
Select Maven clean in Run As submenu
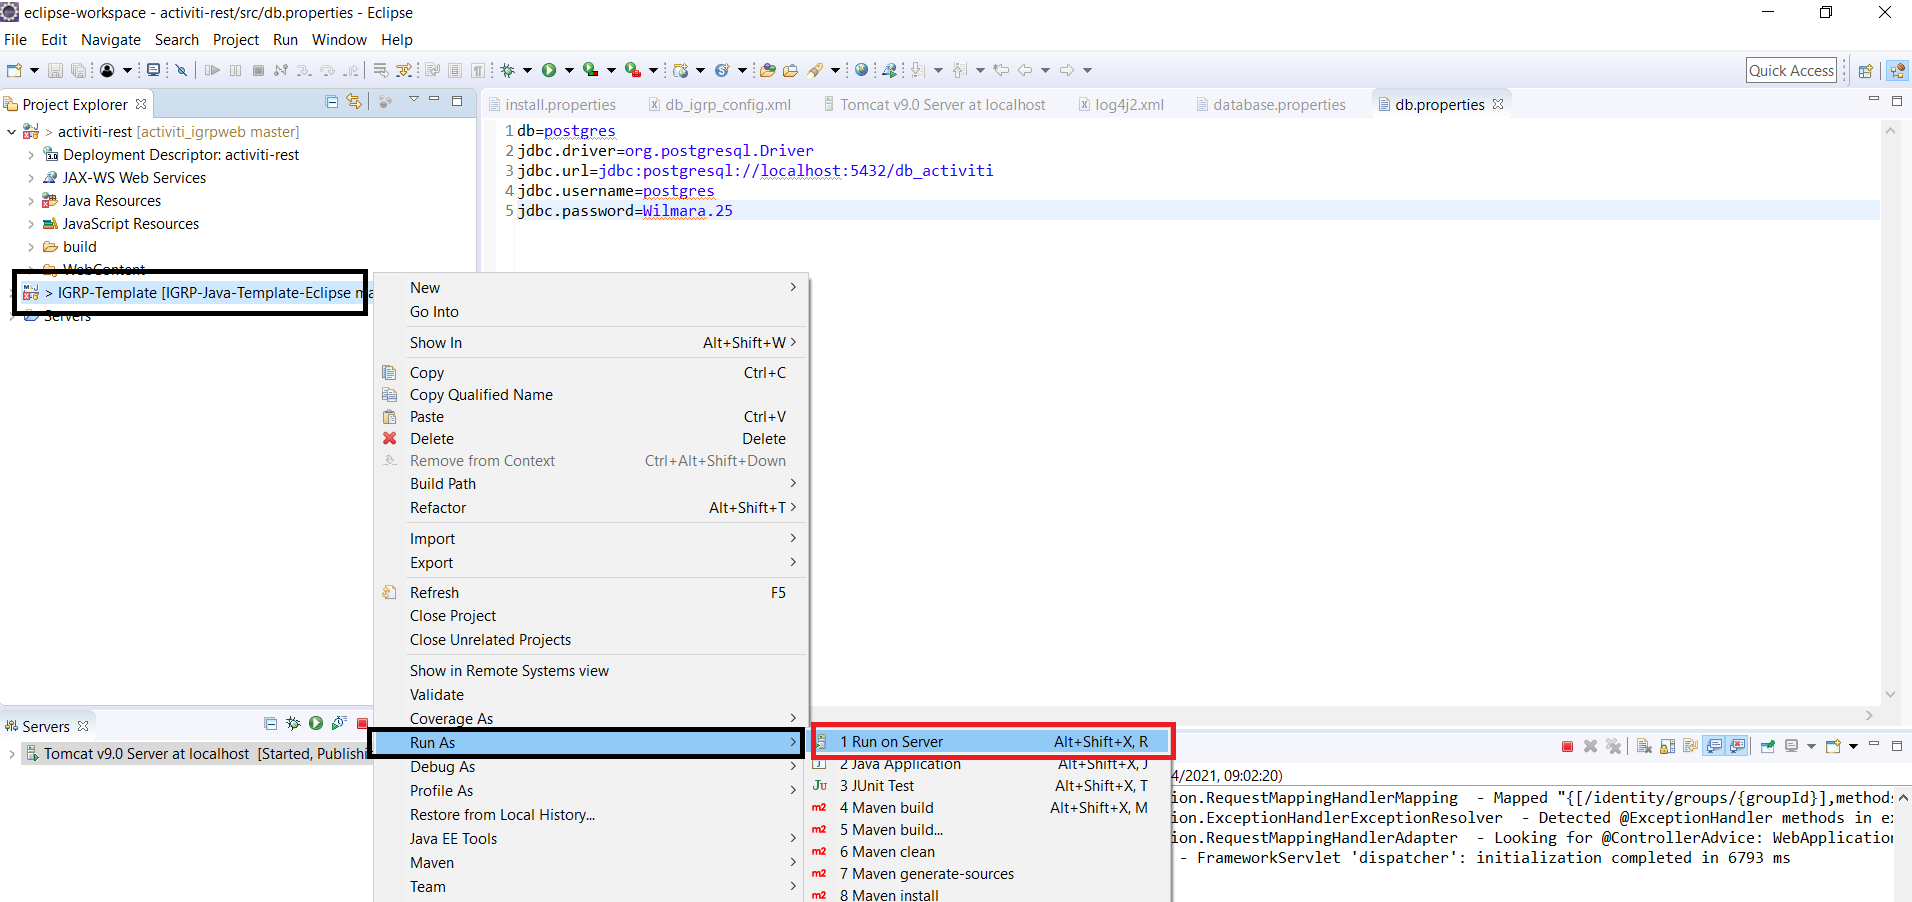(990, 852)
